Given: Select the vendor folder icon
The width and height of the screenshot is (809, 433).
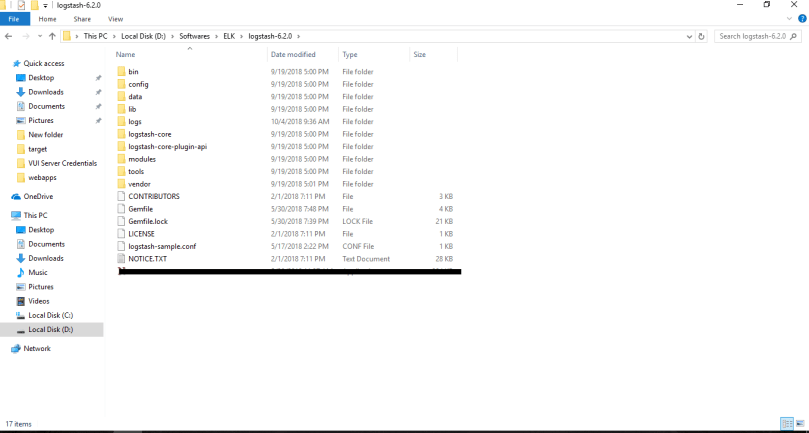Looking at the screenshot, I should click(121, 184).
